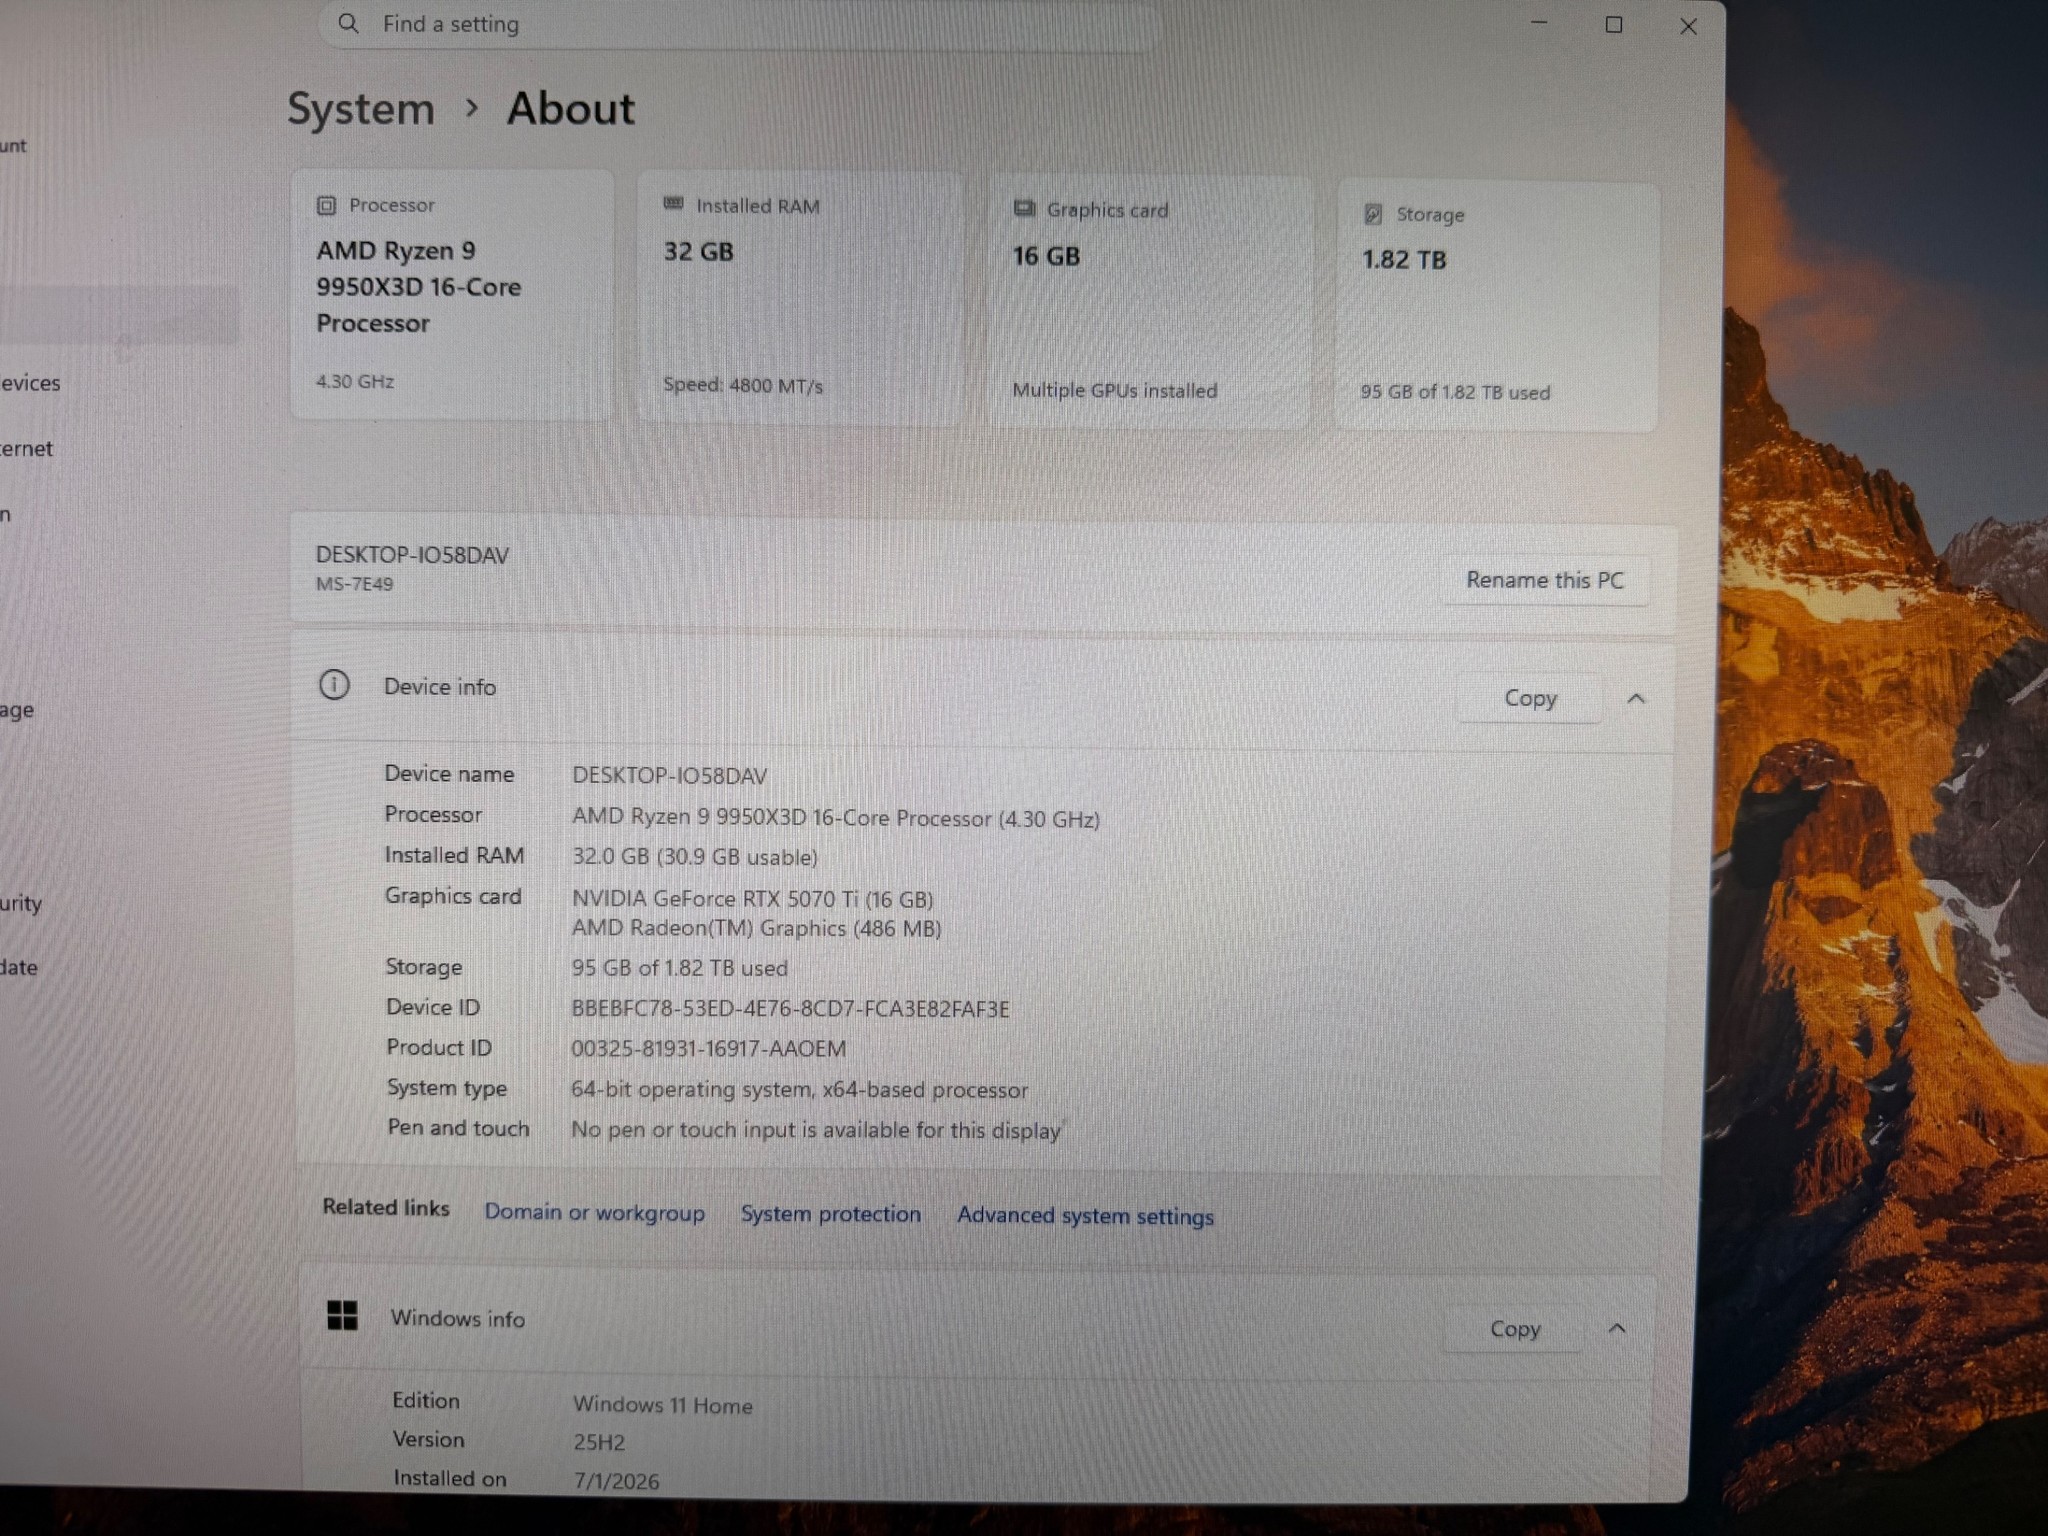Image resolution: width=2048 pixels, height=1536 pixels.
Task: Click the Speed: 4800 MT/s text
Action: coord(743,385)
